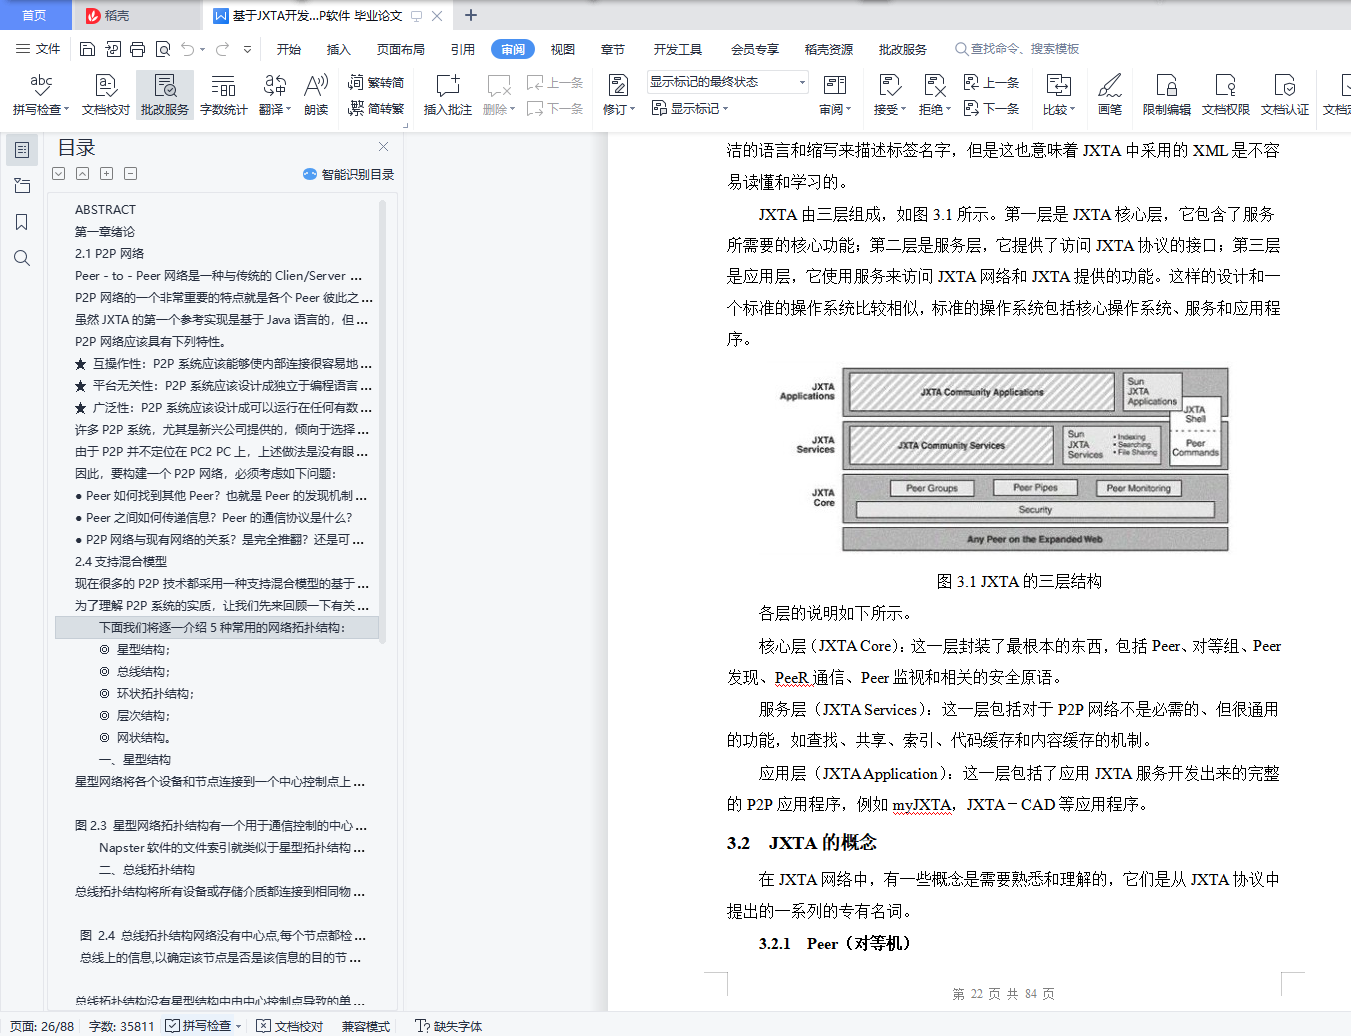Select outline entry ABSTRACT

click(x=105, y=210)
